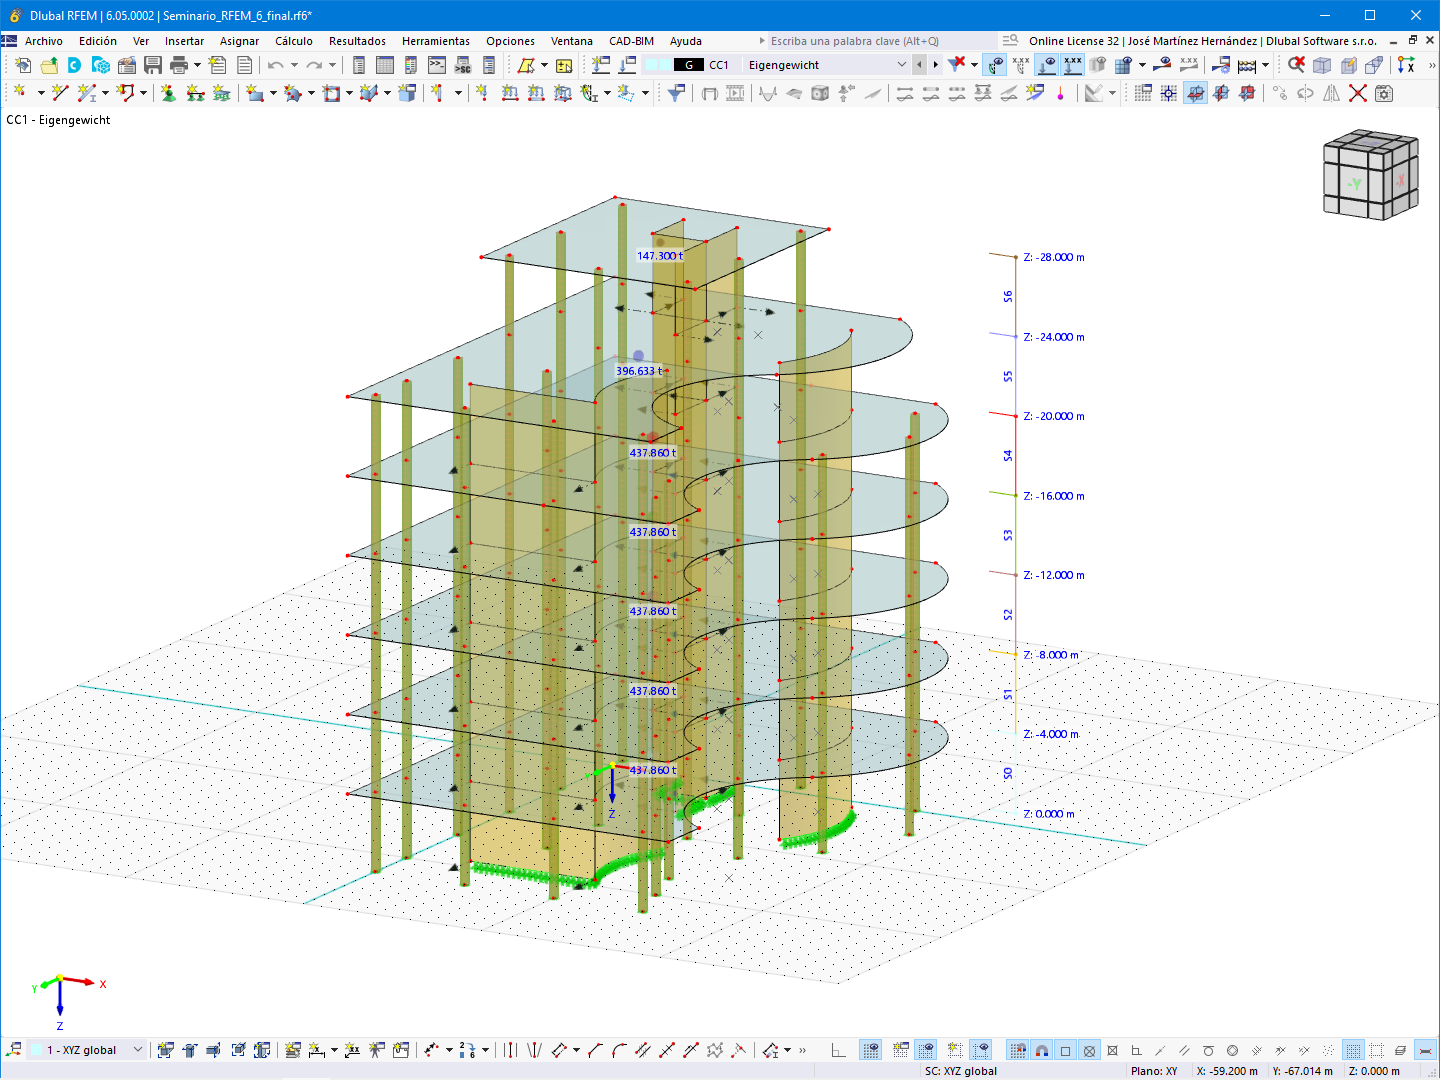Click the view navigation cube
Screen dimensions: 1440x1080
tap(1370, 174)
